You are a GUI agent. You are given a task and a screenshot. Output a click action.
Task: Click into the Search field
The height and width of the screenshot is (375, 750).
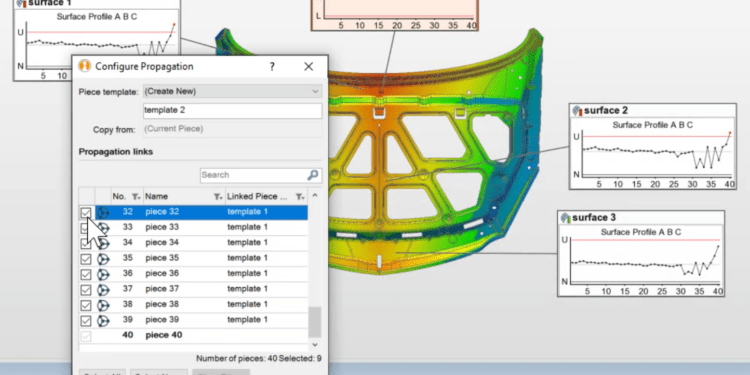[x=254, y=175]
